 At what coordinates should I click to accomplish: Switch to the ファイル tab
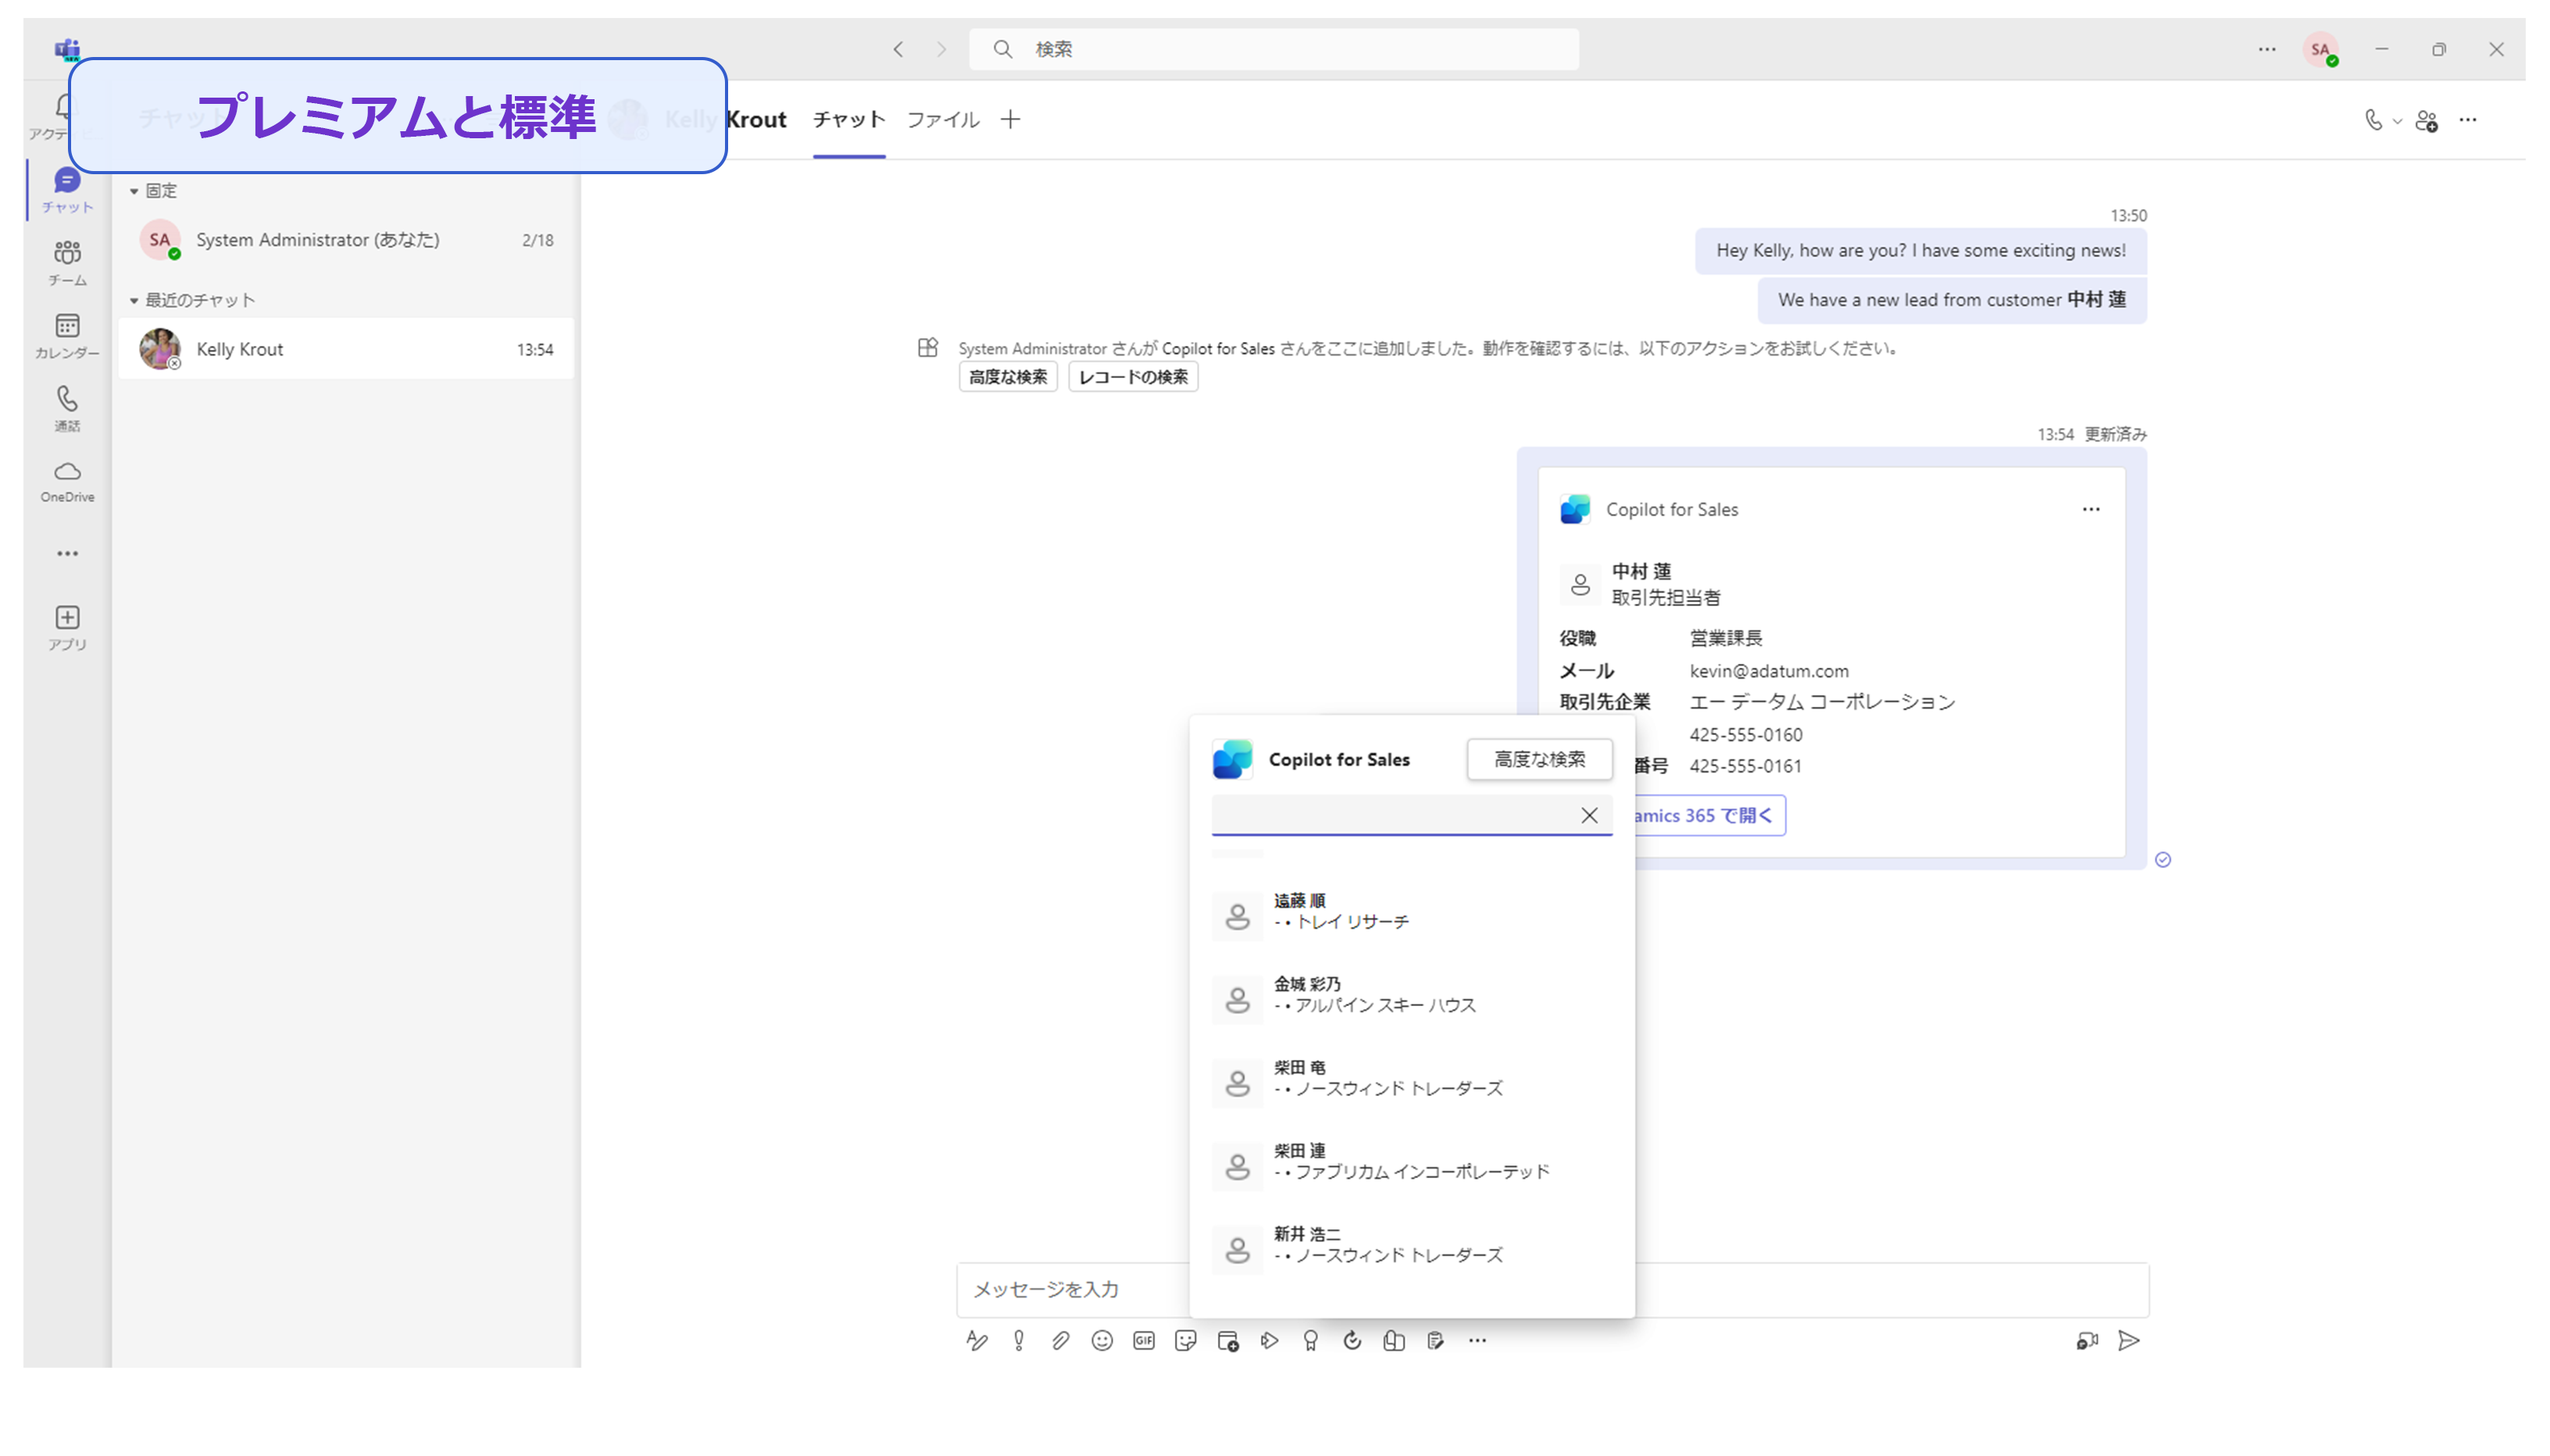[942, 120]
